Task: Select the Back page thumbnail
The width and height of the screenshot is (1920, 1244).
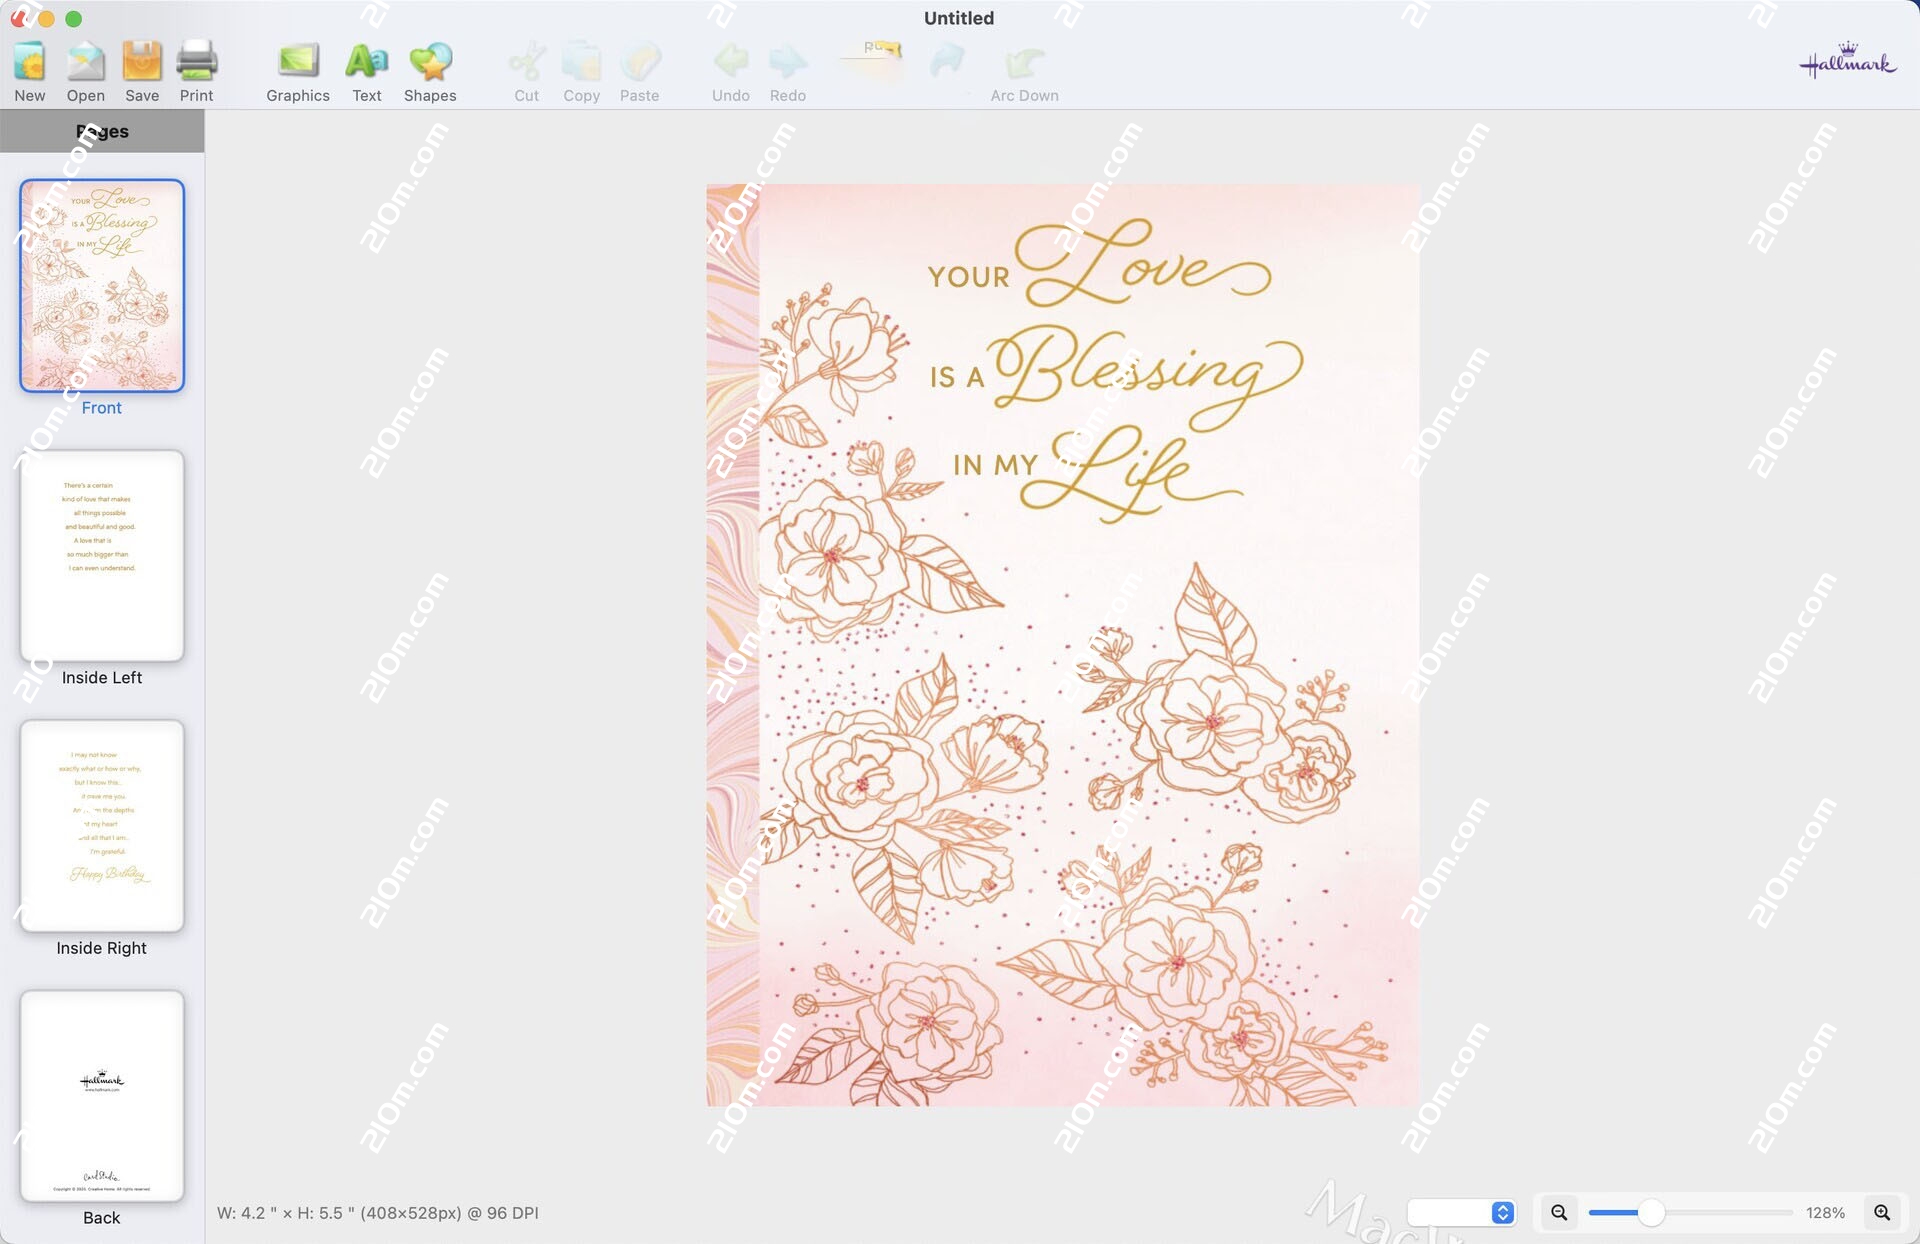Action: click(101, 1097)
